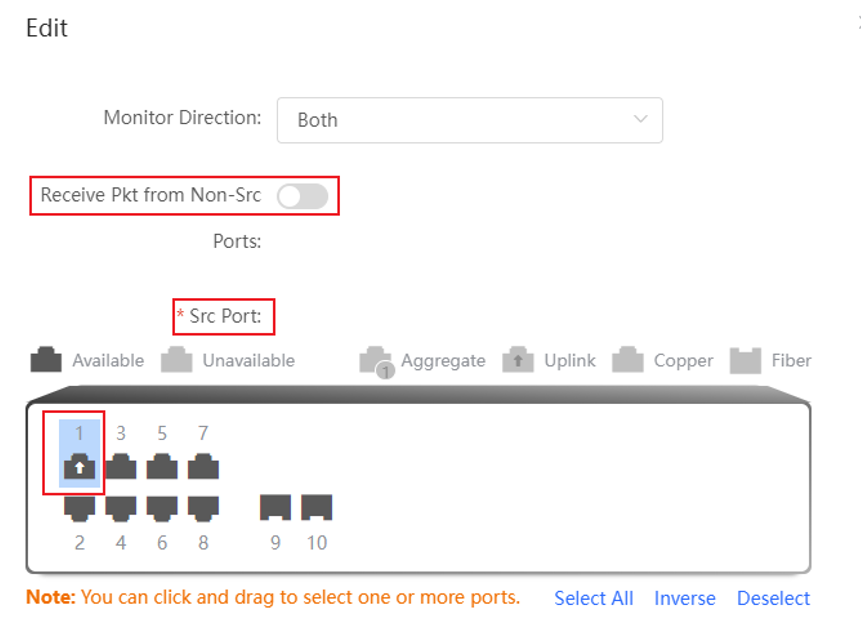
Task: Click the Inverse selection link
Action: 685,598
